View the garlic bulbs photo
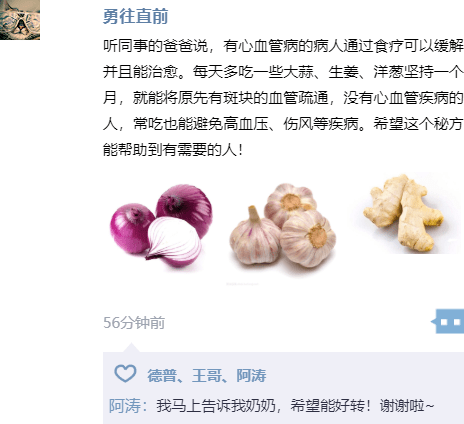 283,227
